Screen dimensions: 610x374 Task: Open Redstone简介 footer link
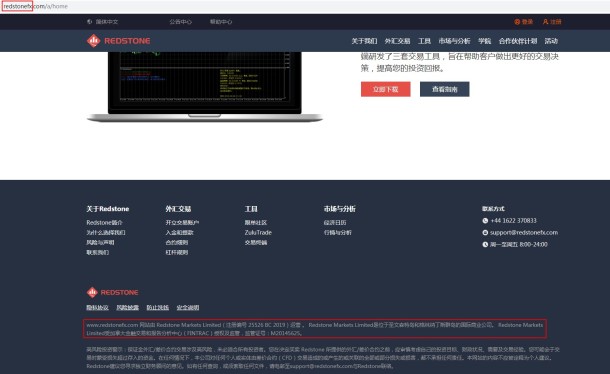point(104,223)
